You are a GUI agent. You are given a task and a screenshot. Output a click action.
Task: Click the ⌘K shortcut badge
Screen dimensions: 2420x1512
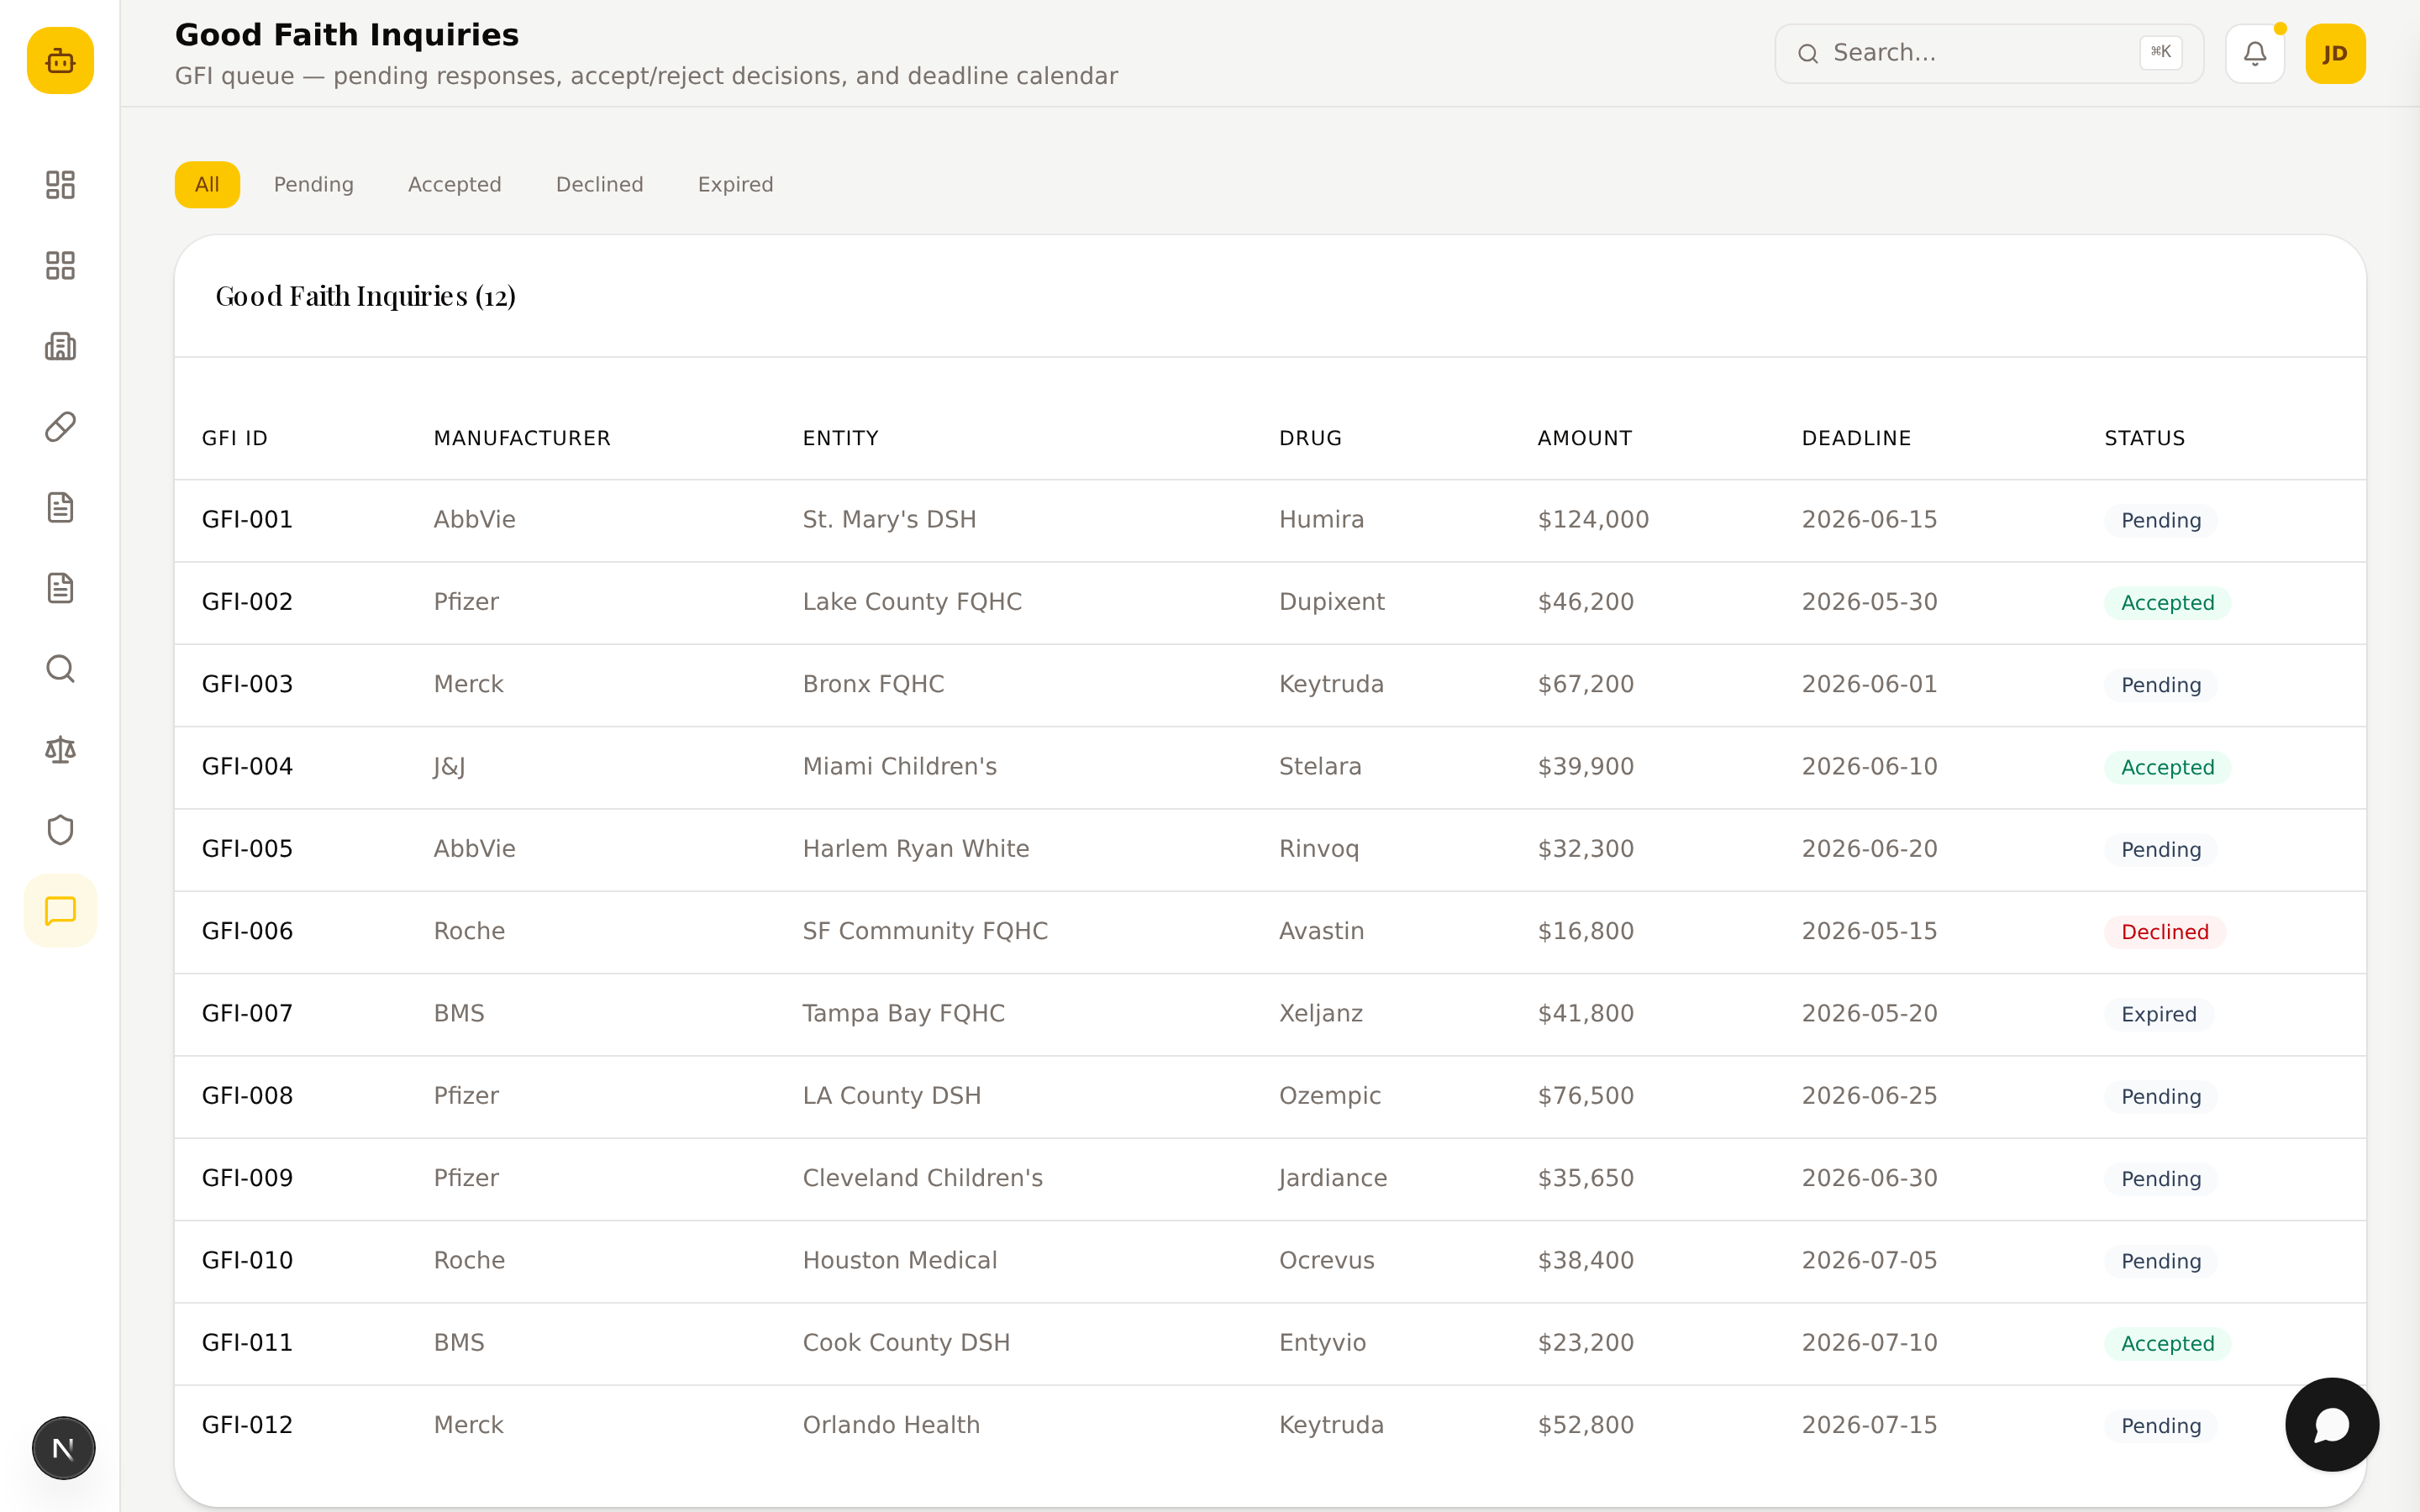2160,52
